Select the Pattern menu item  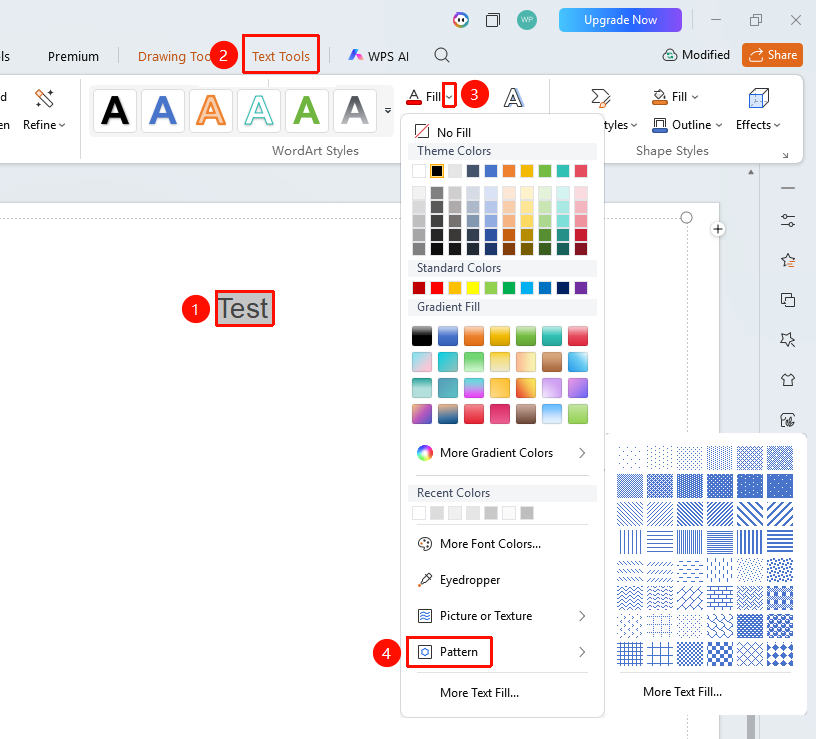[x=449, y=652]
